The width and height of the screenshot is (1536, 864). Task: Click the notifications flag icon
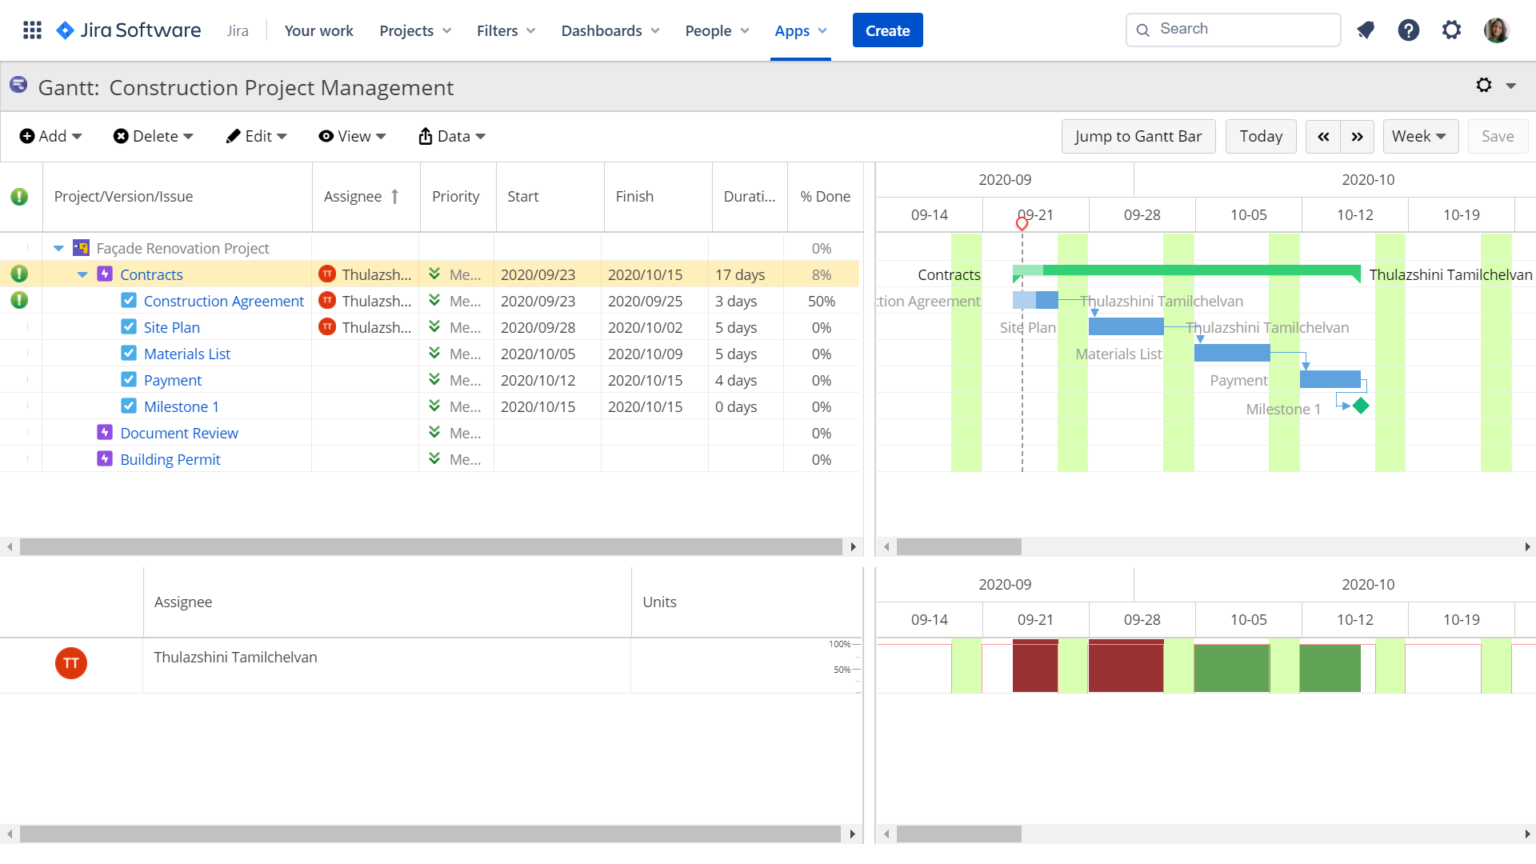pyautogui.click(x=1365, y=29)
